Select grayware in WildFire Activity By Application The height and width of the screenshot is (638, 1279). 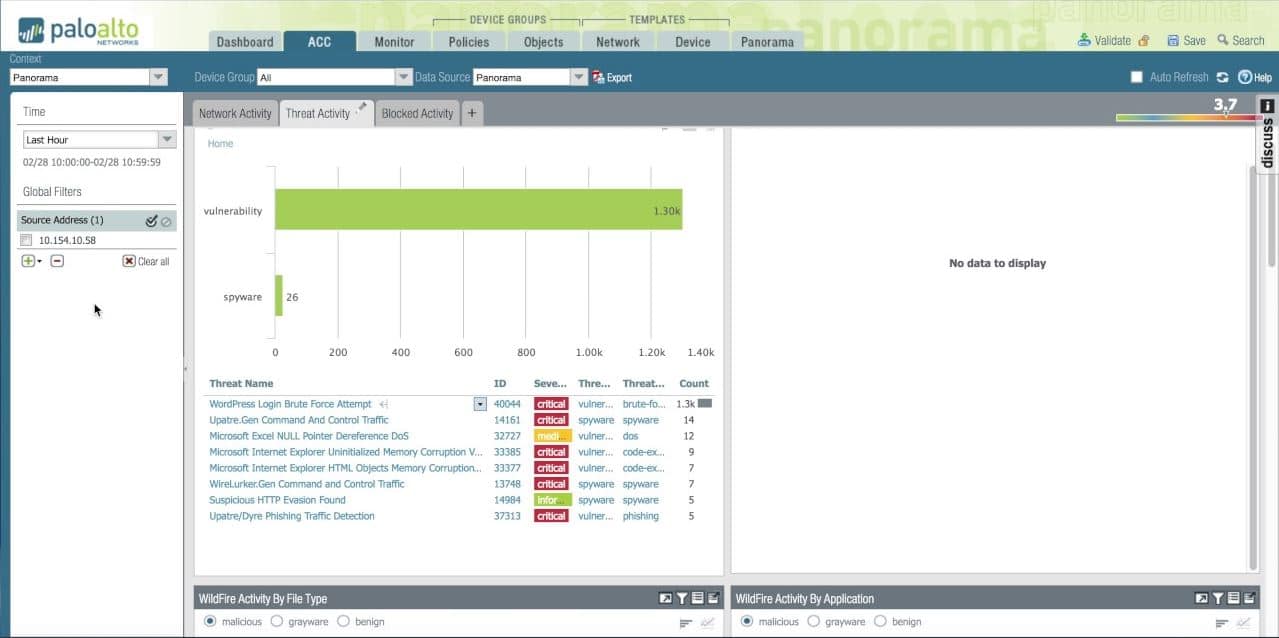click(x=813, y=621)
